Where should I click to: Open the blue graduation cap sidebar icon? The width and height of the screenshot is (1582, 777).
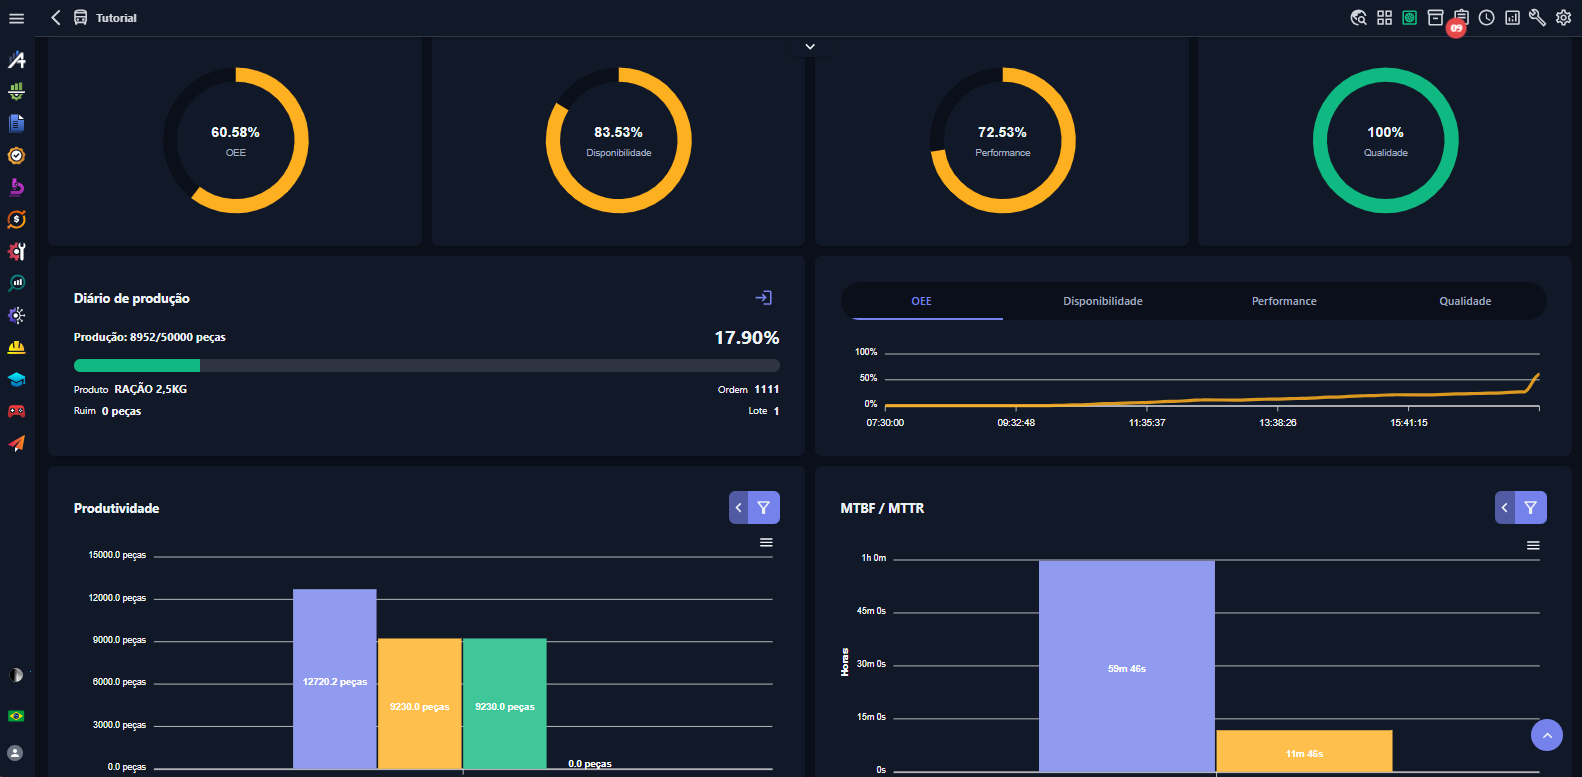tap(16, 380)
